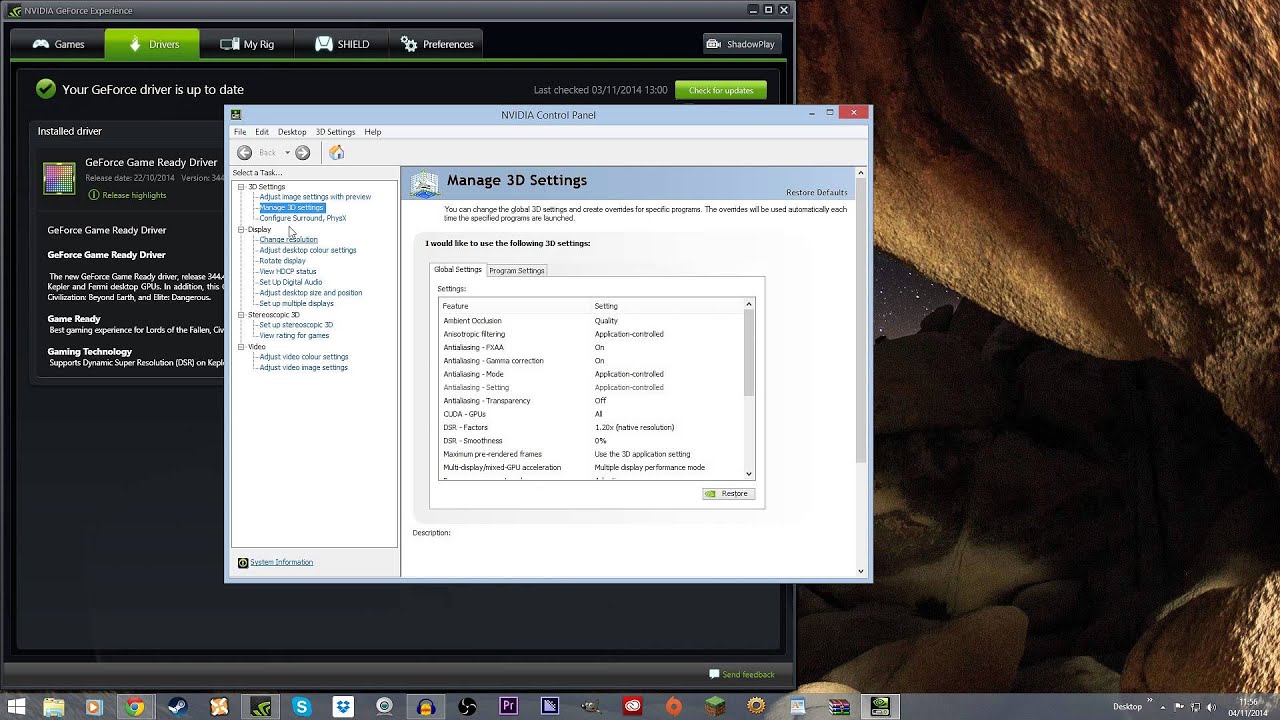
Task: Open Steam from the taskbar
Action: pyautogui.click(x=177, y=707)
